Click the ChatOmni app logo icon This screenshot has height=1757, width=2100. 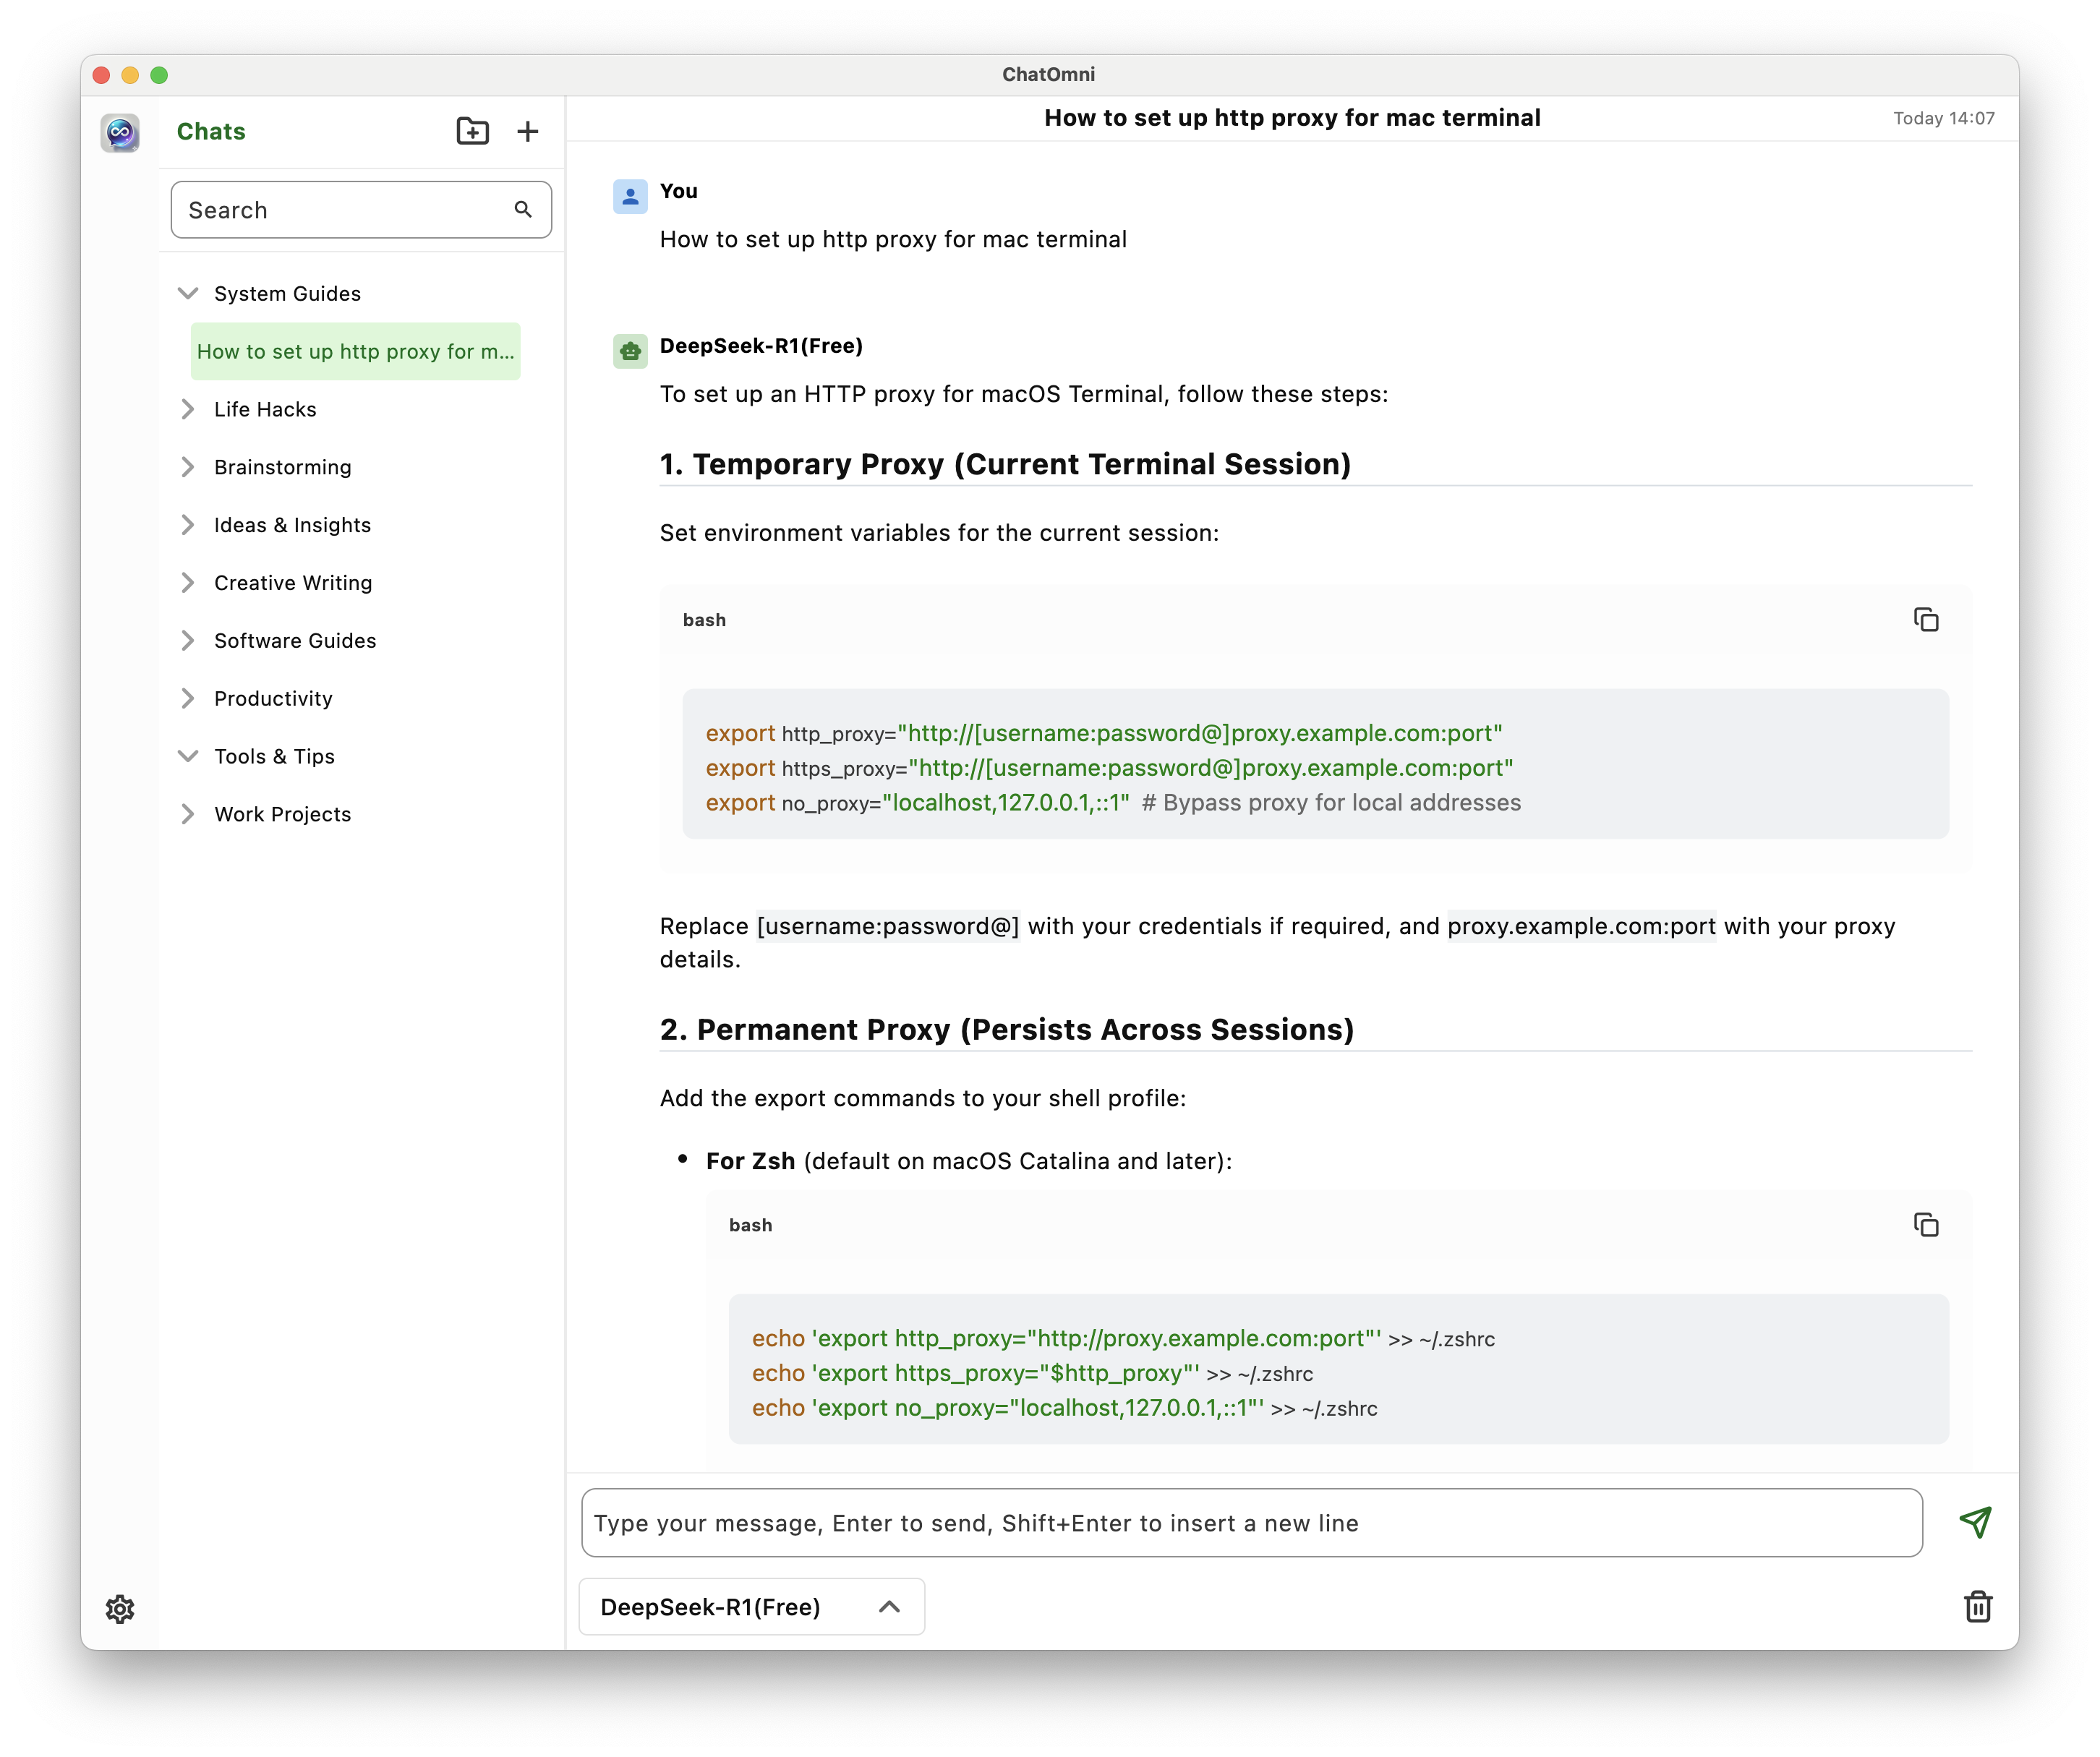(120, 132)
